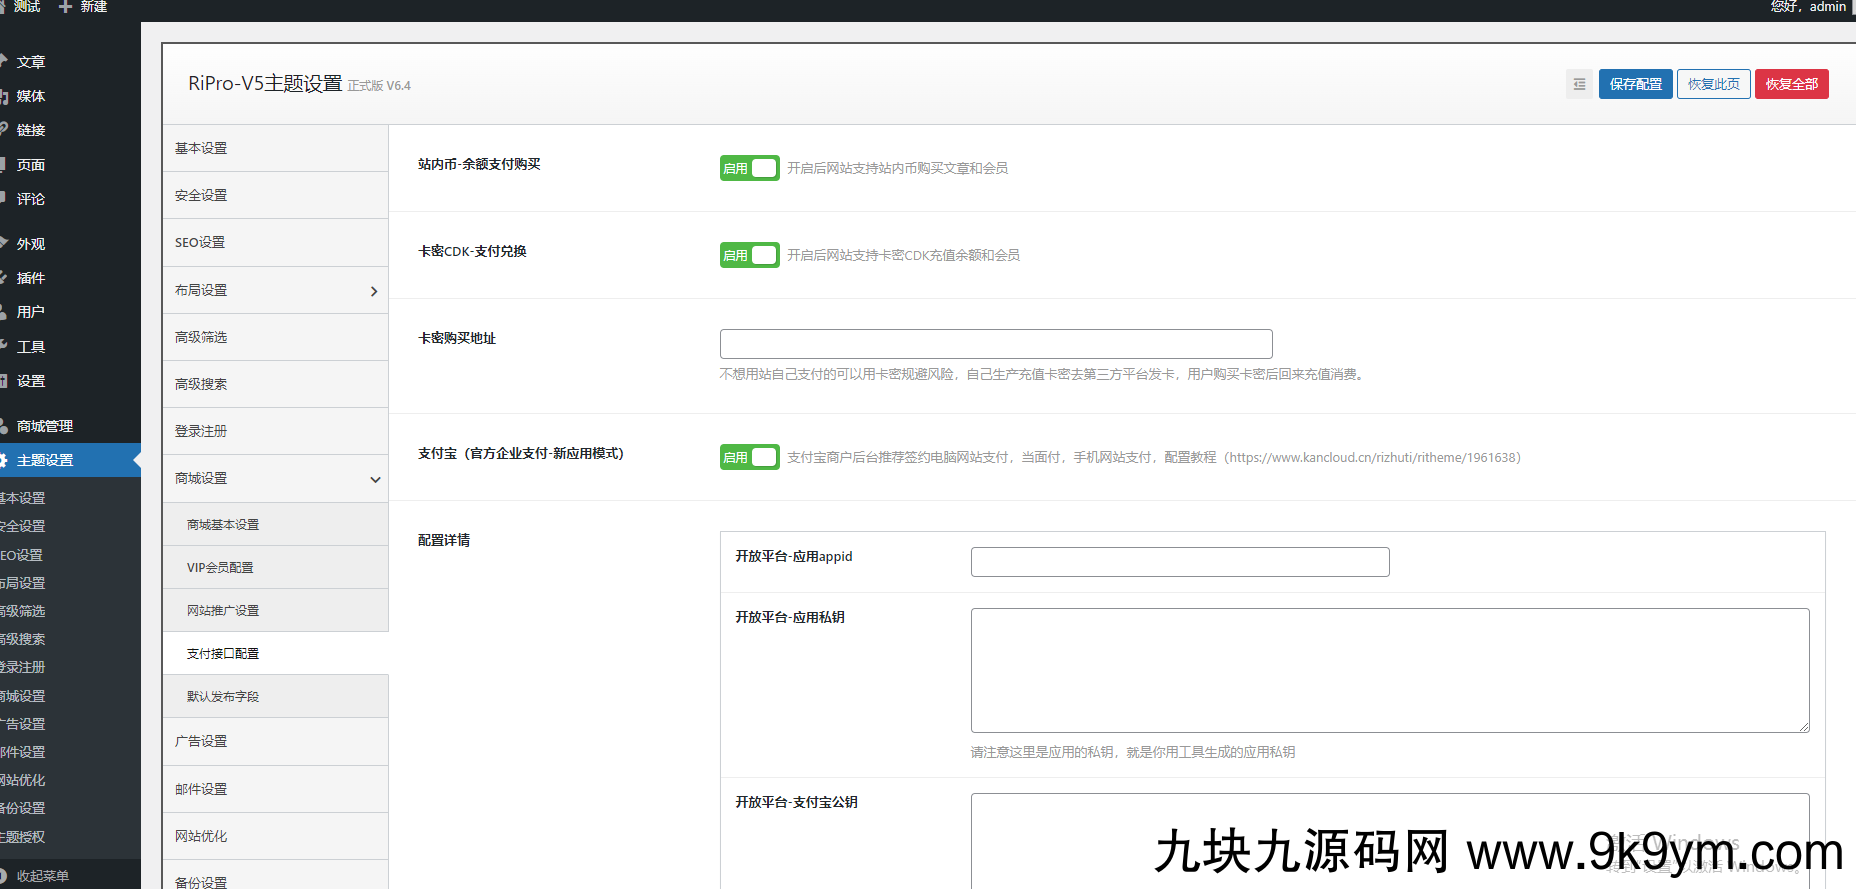Open the 媒体 media library menu

point(30,96)
